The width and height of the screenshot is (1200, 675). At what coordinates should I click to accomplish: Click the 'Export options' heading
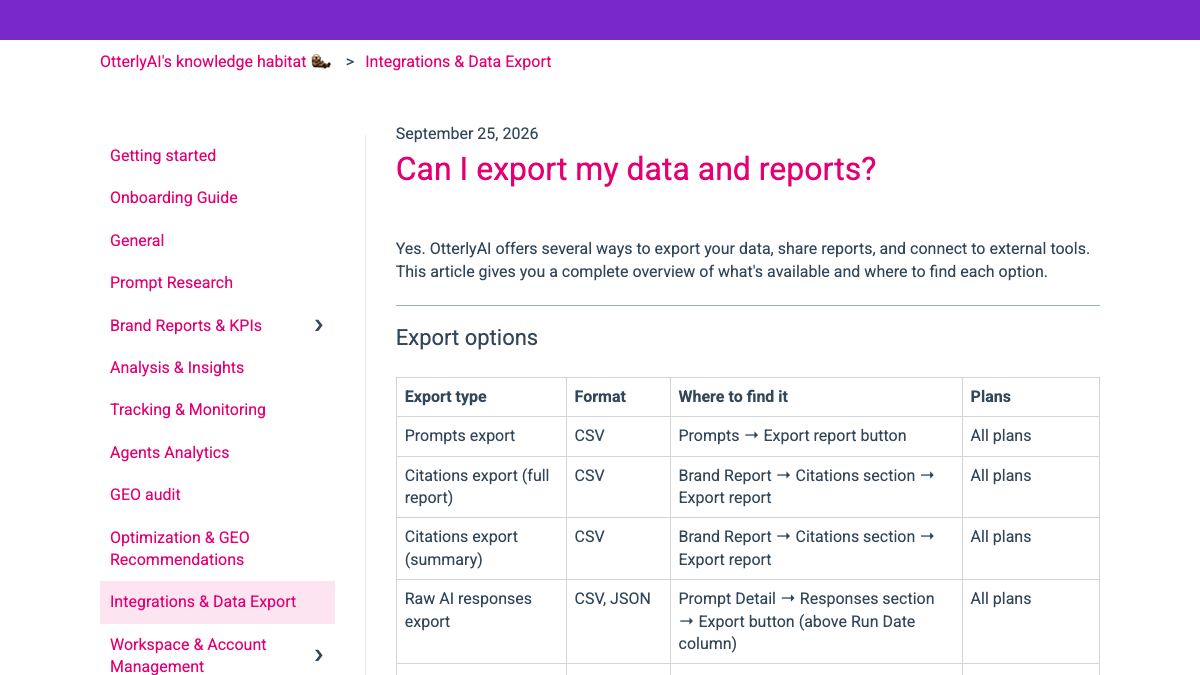pyautogui.click(x=467, y=338)
